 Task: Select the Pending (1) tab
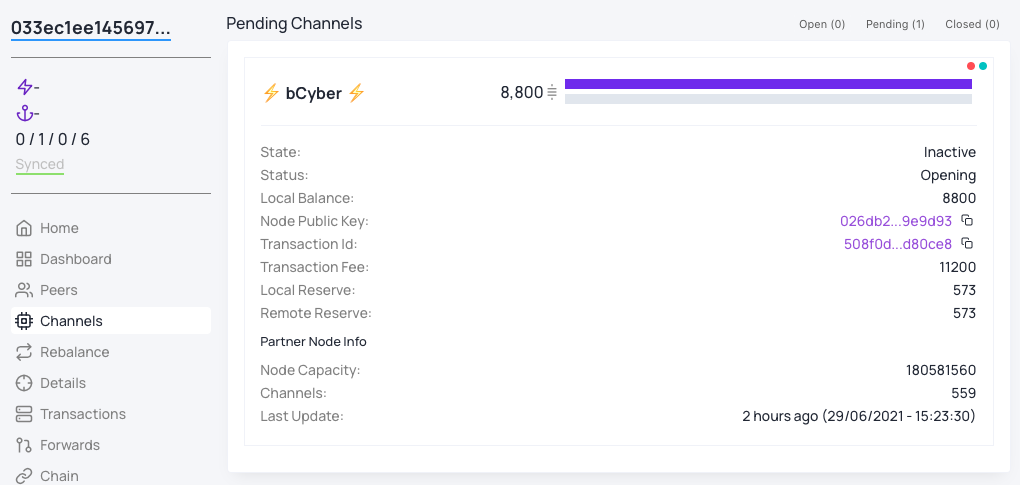coord(895,24)
